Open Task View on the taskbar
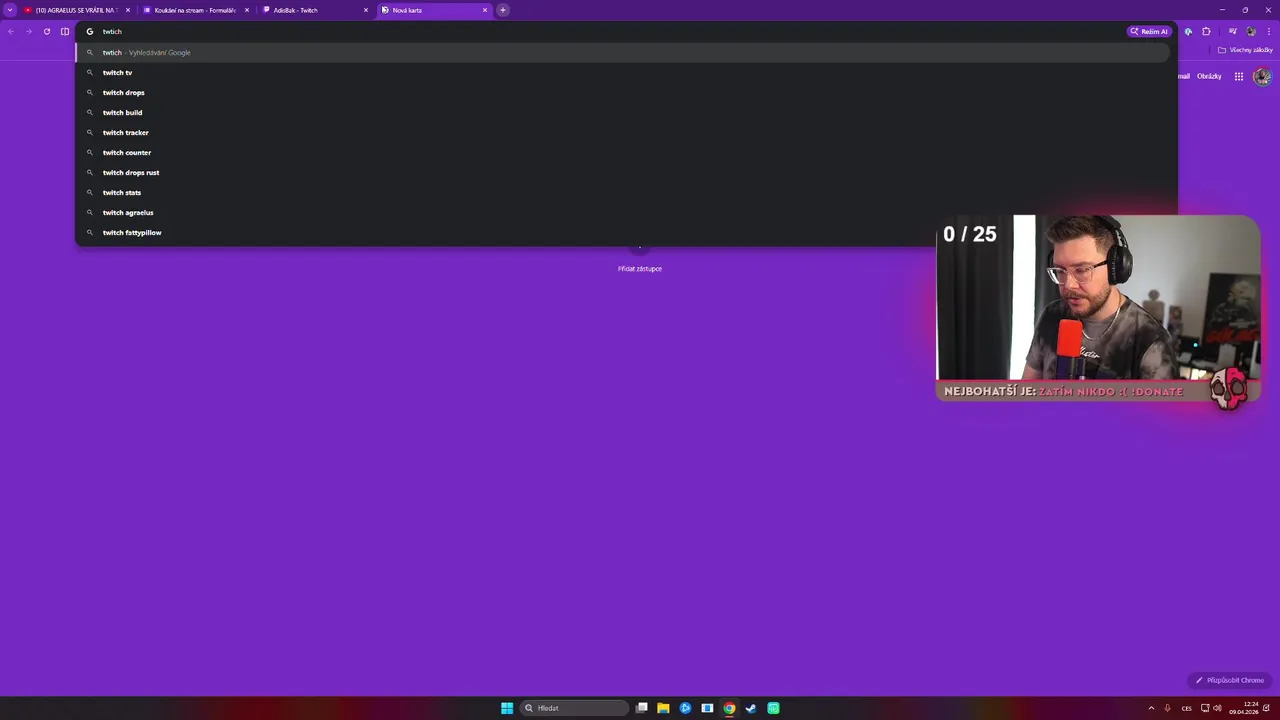Viewport: 1280px width, 720px height. point(642,708)
